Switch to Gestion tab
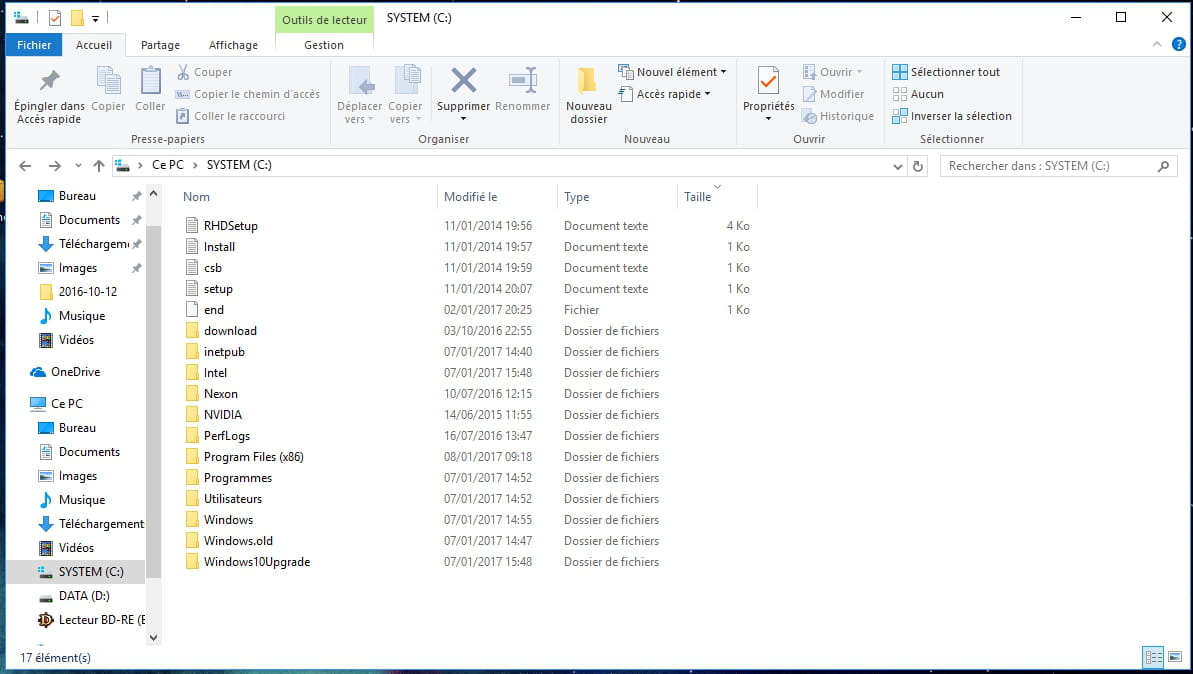This screenshot has height=674, width=1193. [x=324, y=45]
